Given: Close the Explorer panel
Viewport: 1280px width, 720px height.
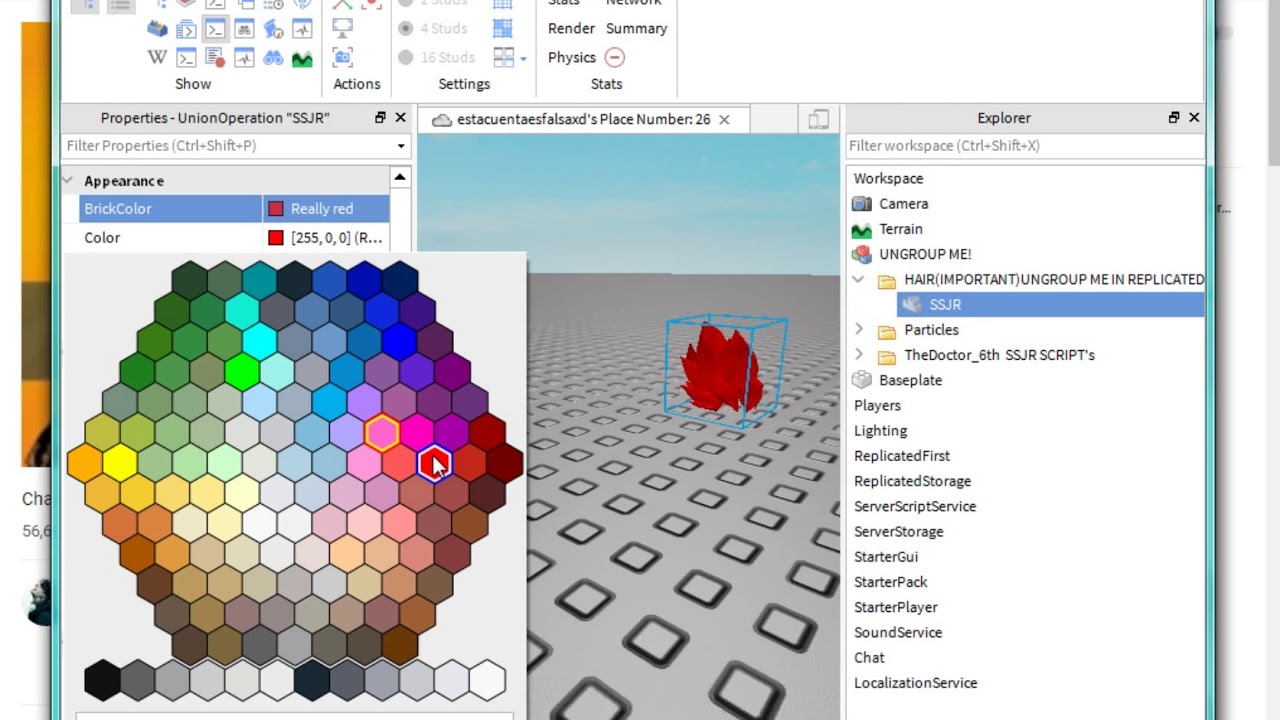Looking at the screenshot, I should point(1194,117).
